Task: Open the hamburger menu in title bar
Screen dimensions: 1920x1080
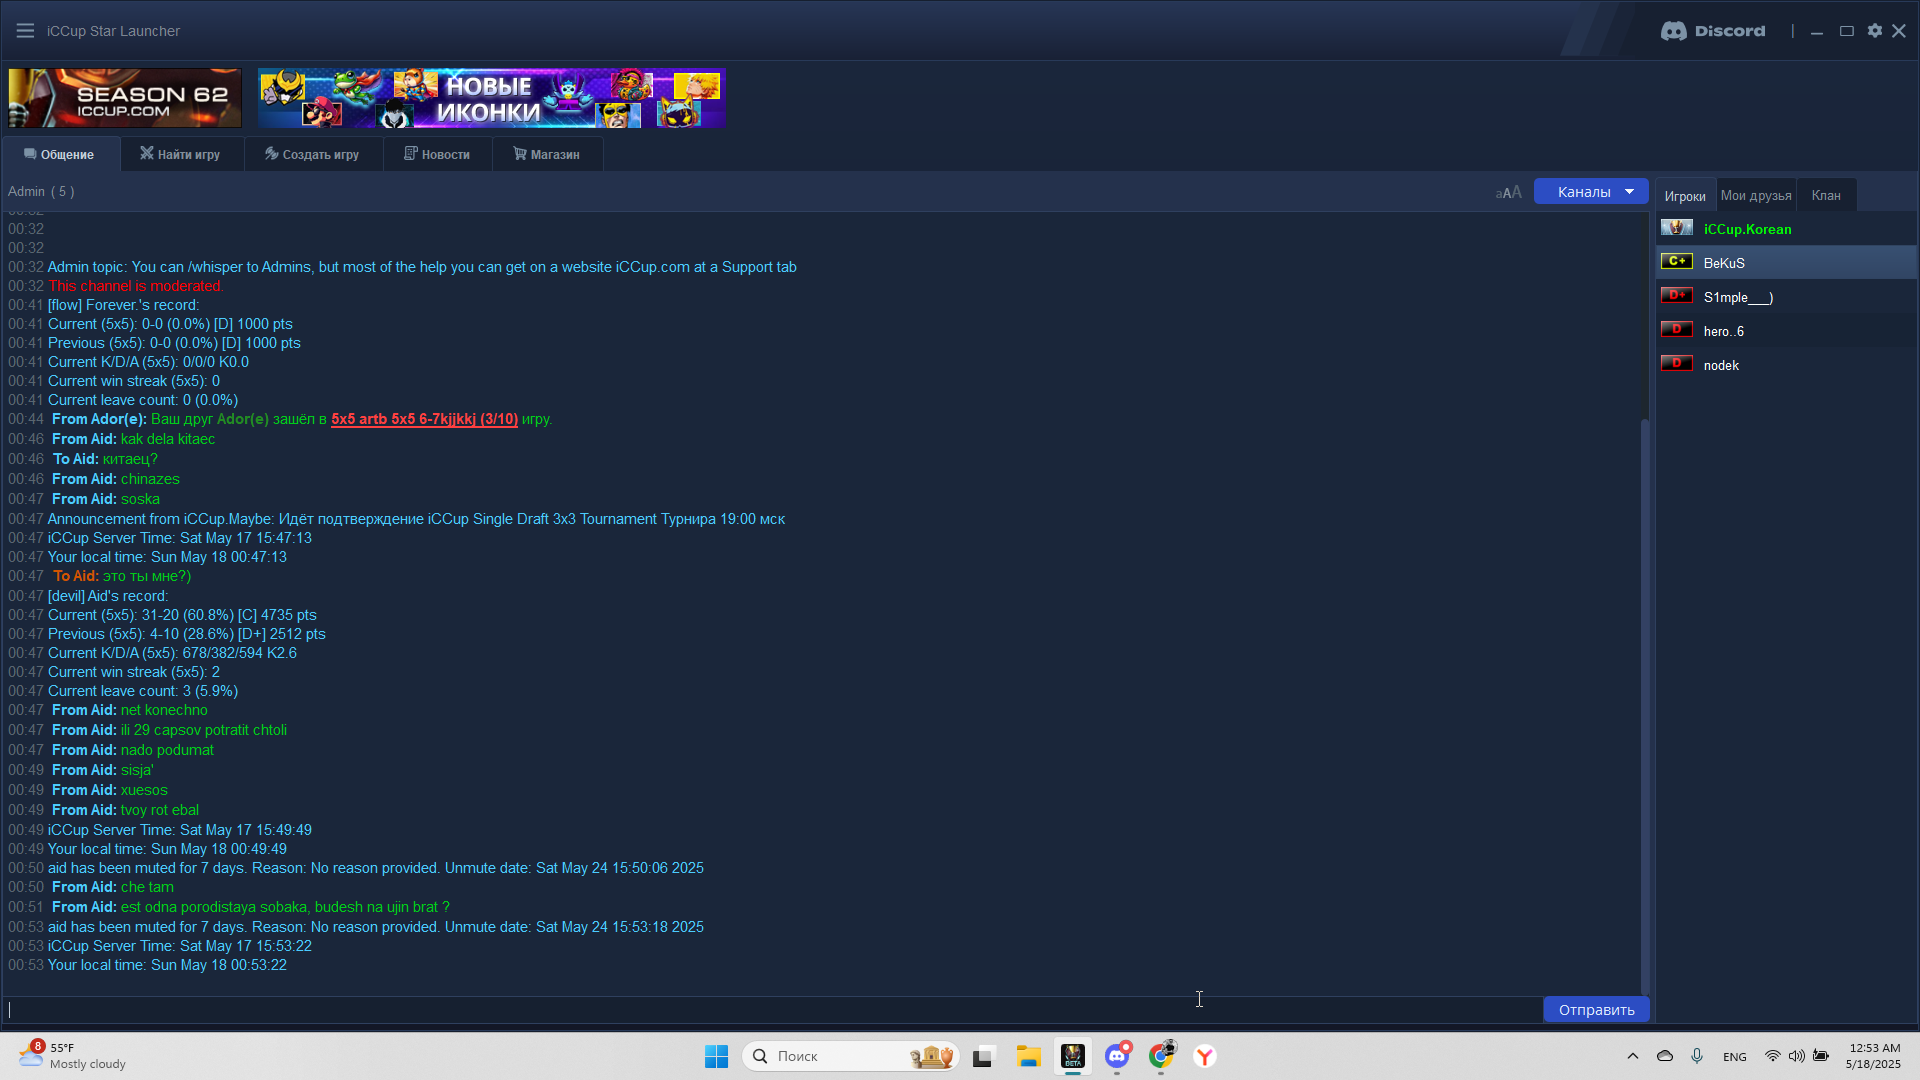Action: pyautogui.click(x=25, y=31)
